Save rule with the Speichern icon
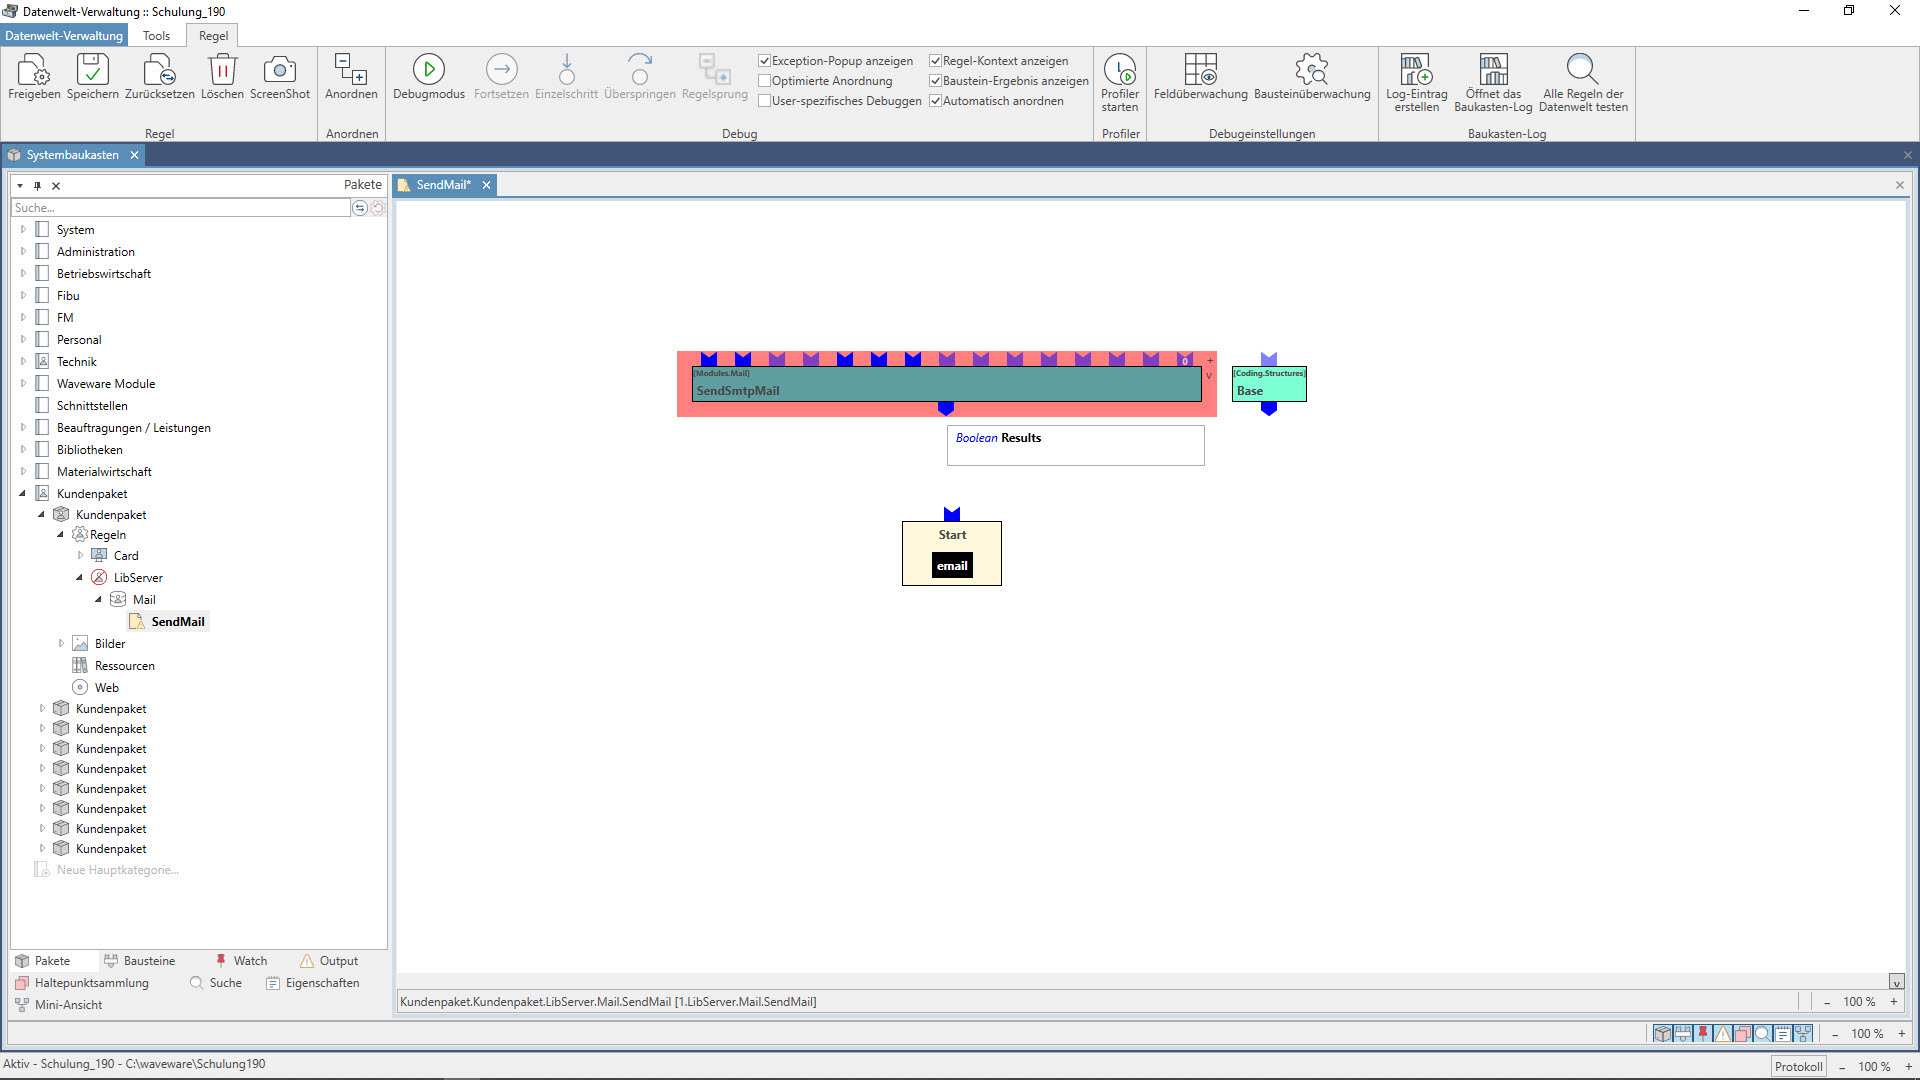Viewport: 1920px width, 1080px height. [92, 71]
